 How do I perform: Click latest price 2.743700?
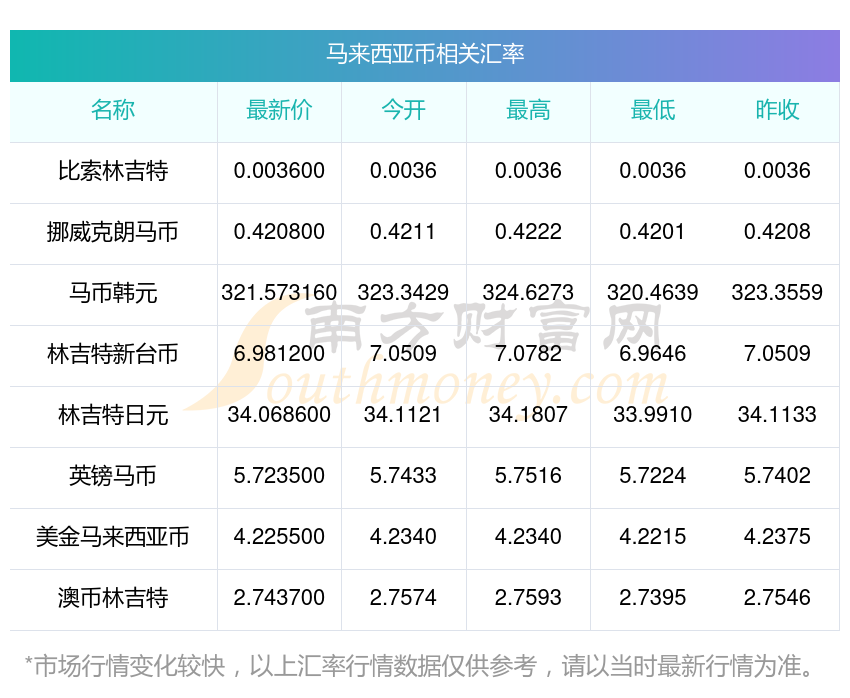click(x=279, y=598)
